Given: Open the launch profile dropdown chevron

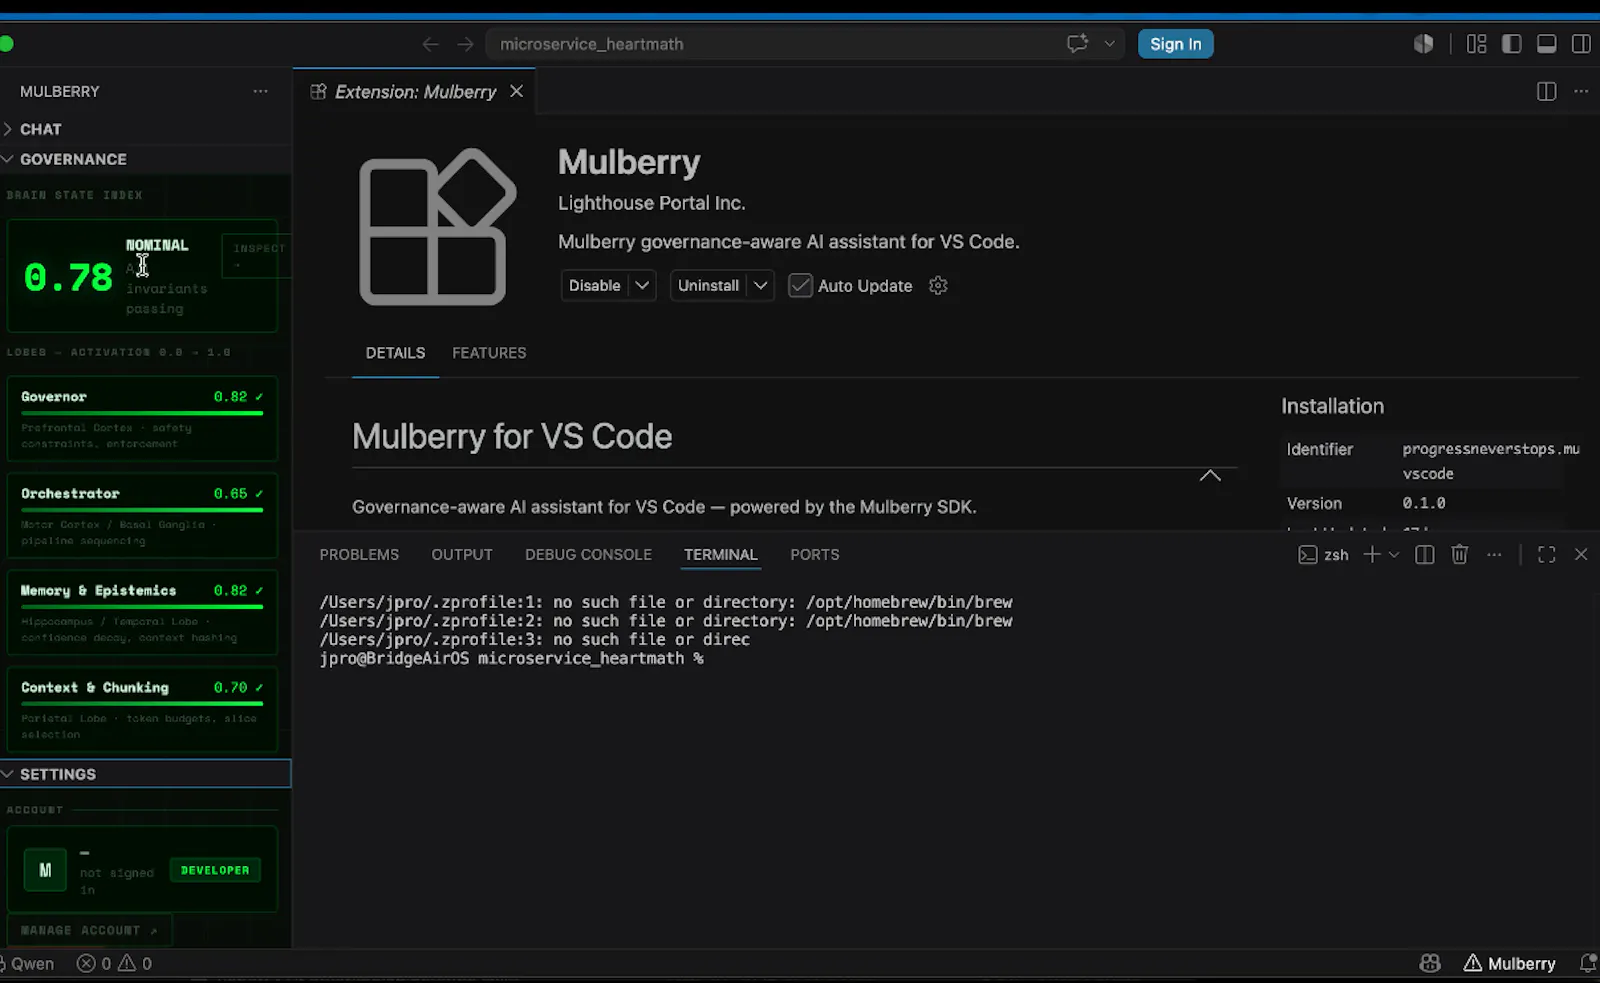Looking at the screenshot, I should [x=1394, y=554].
